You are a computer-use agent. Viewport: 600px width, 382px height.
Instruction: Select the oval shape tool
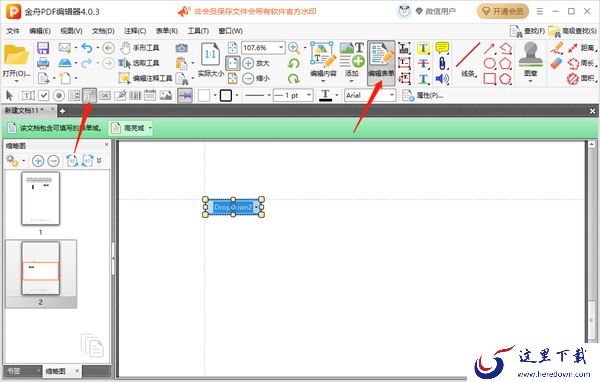(x=489, y=63)
